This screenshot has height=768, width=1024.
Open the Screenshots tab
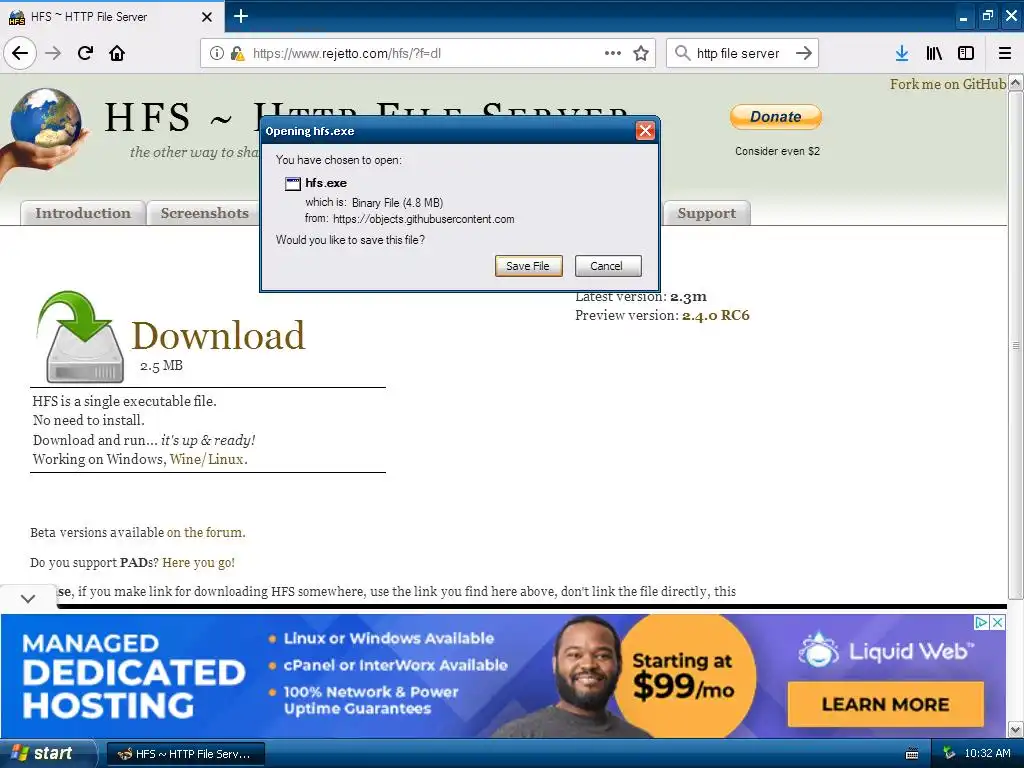point(204,213)
